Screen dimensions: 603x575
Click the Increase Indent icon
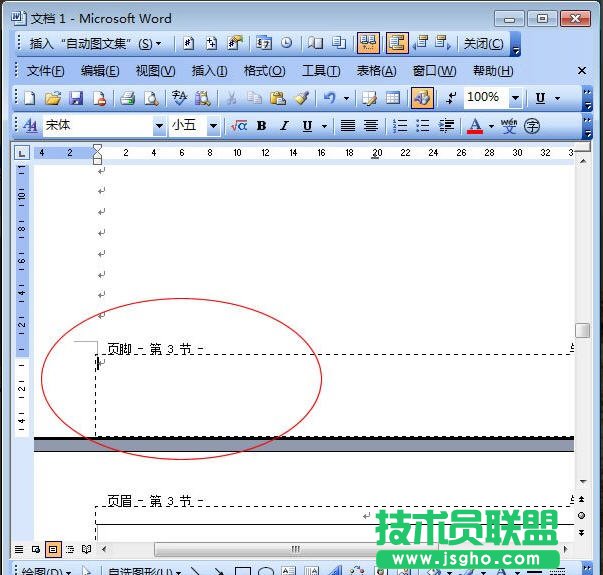point(446,125)
